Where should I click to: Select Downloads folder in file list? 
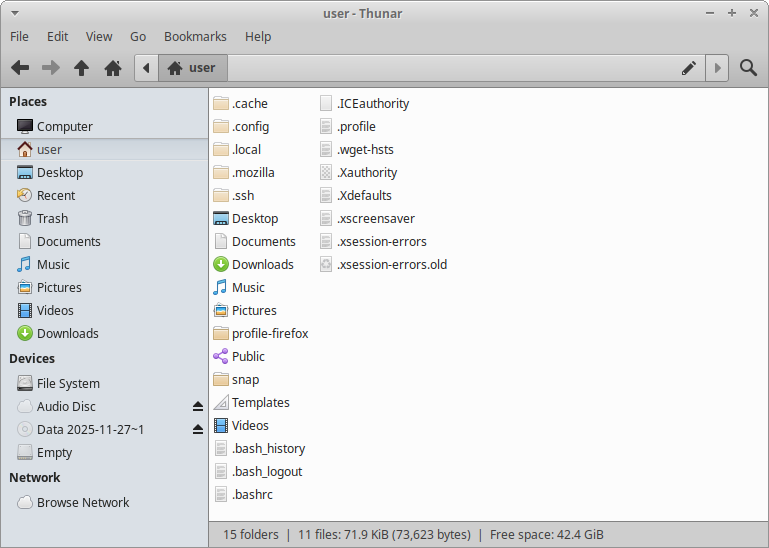254,264
